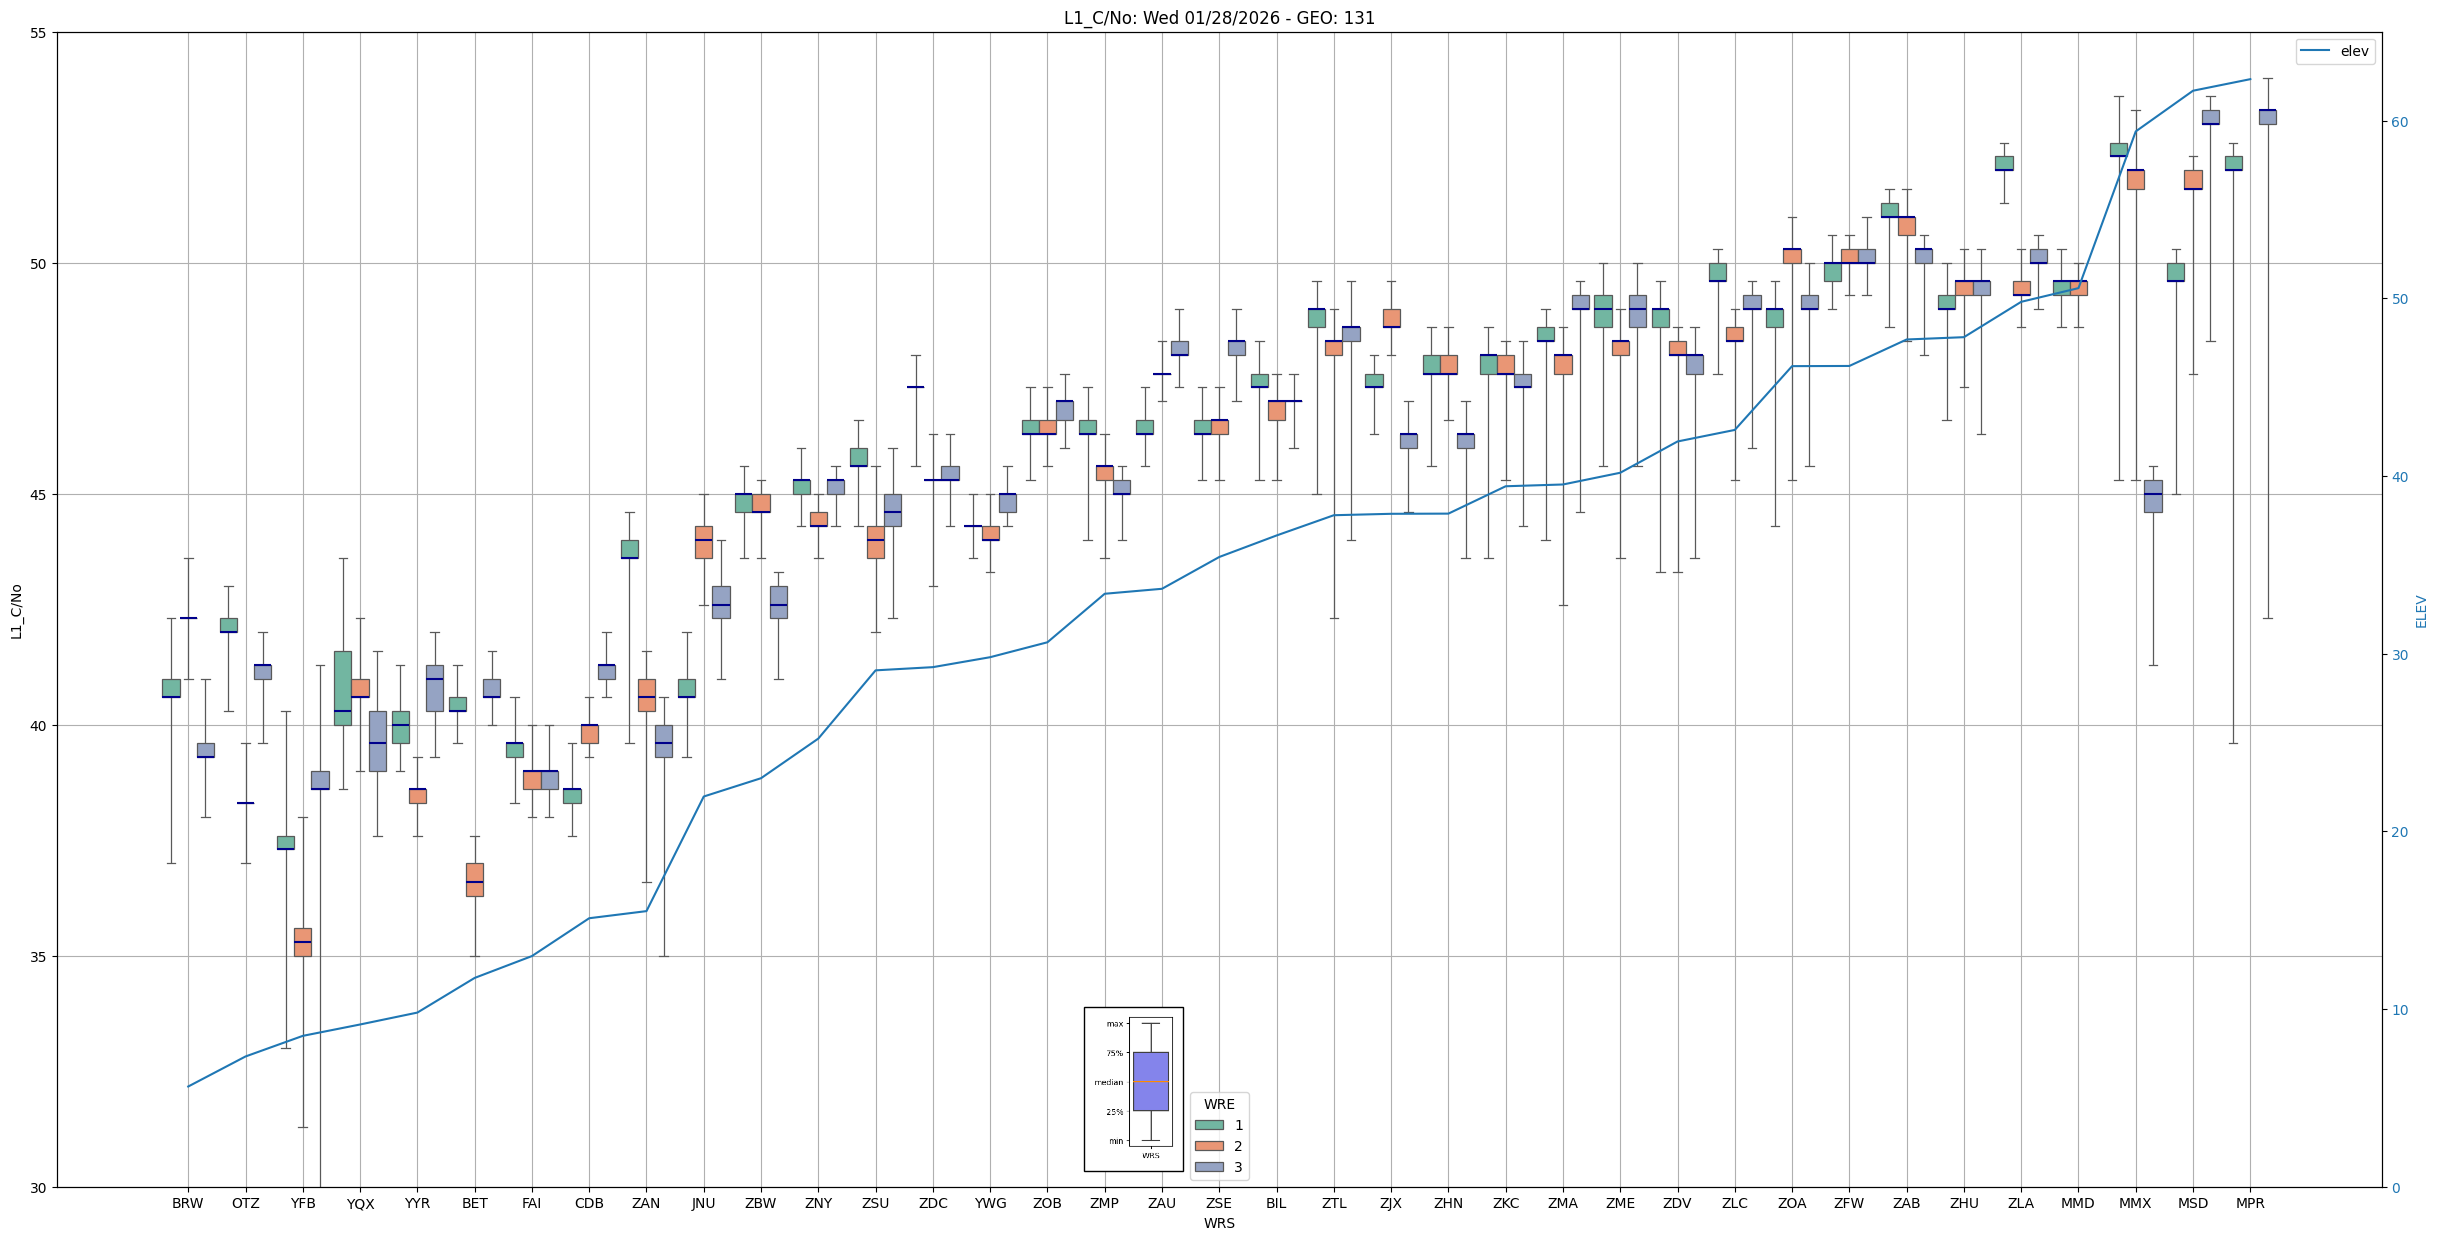This screenshot has width=2438, height=1240.
Task: Click the MMX station tick label
Action: coord(2135,1203)
